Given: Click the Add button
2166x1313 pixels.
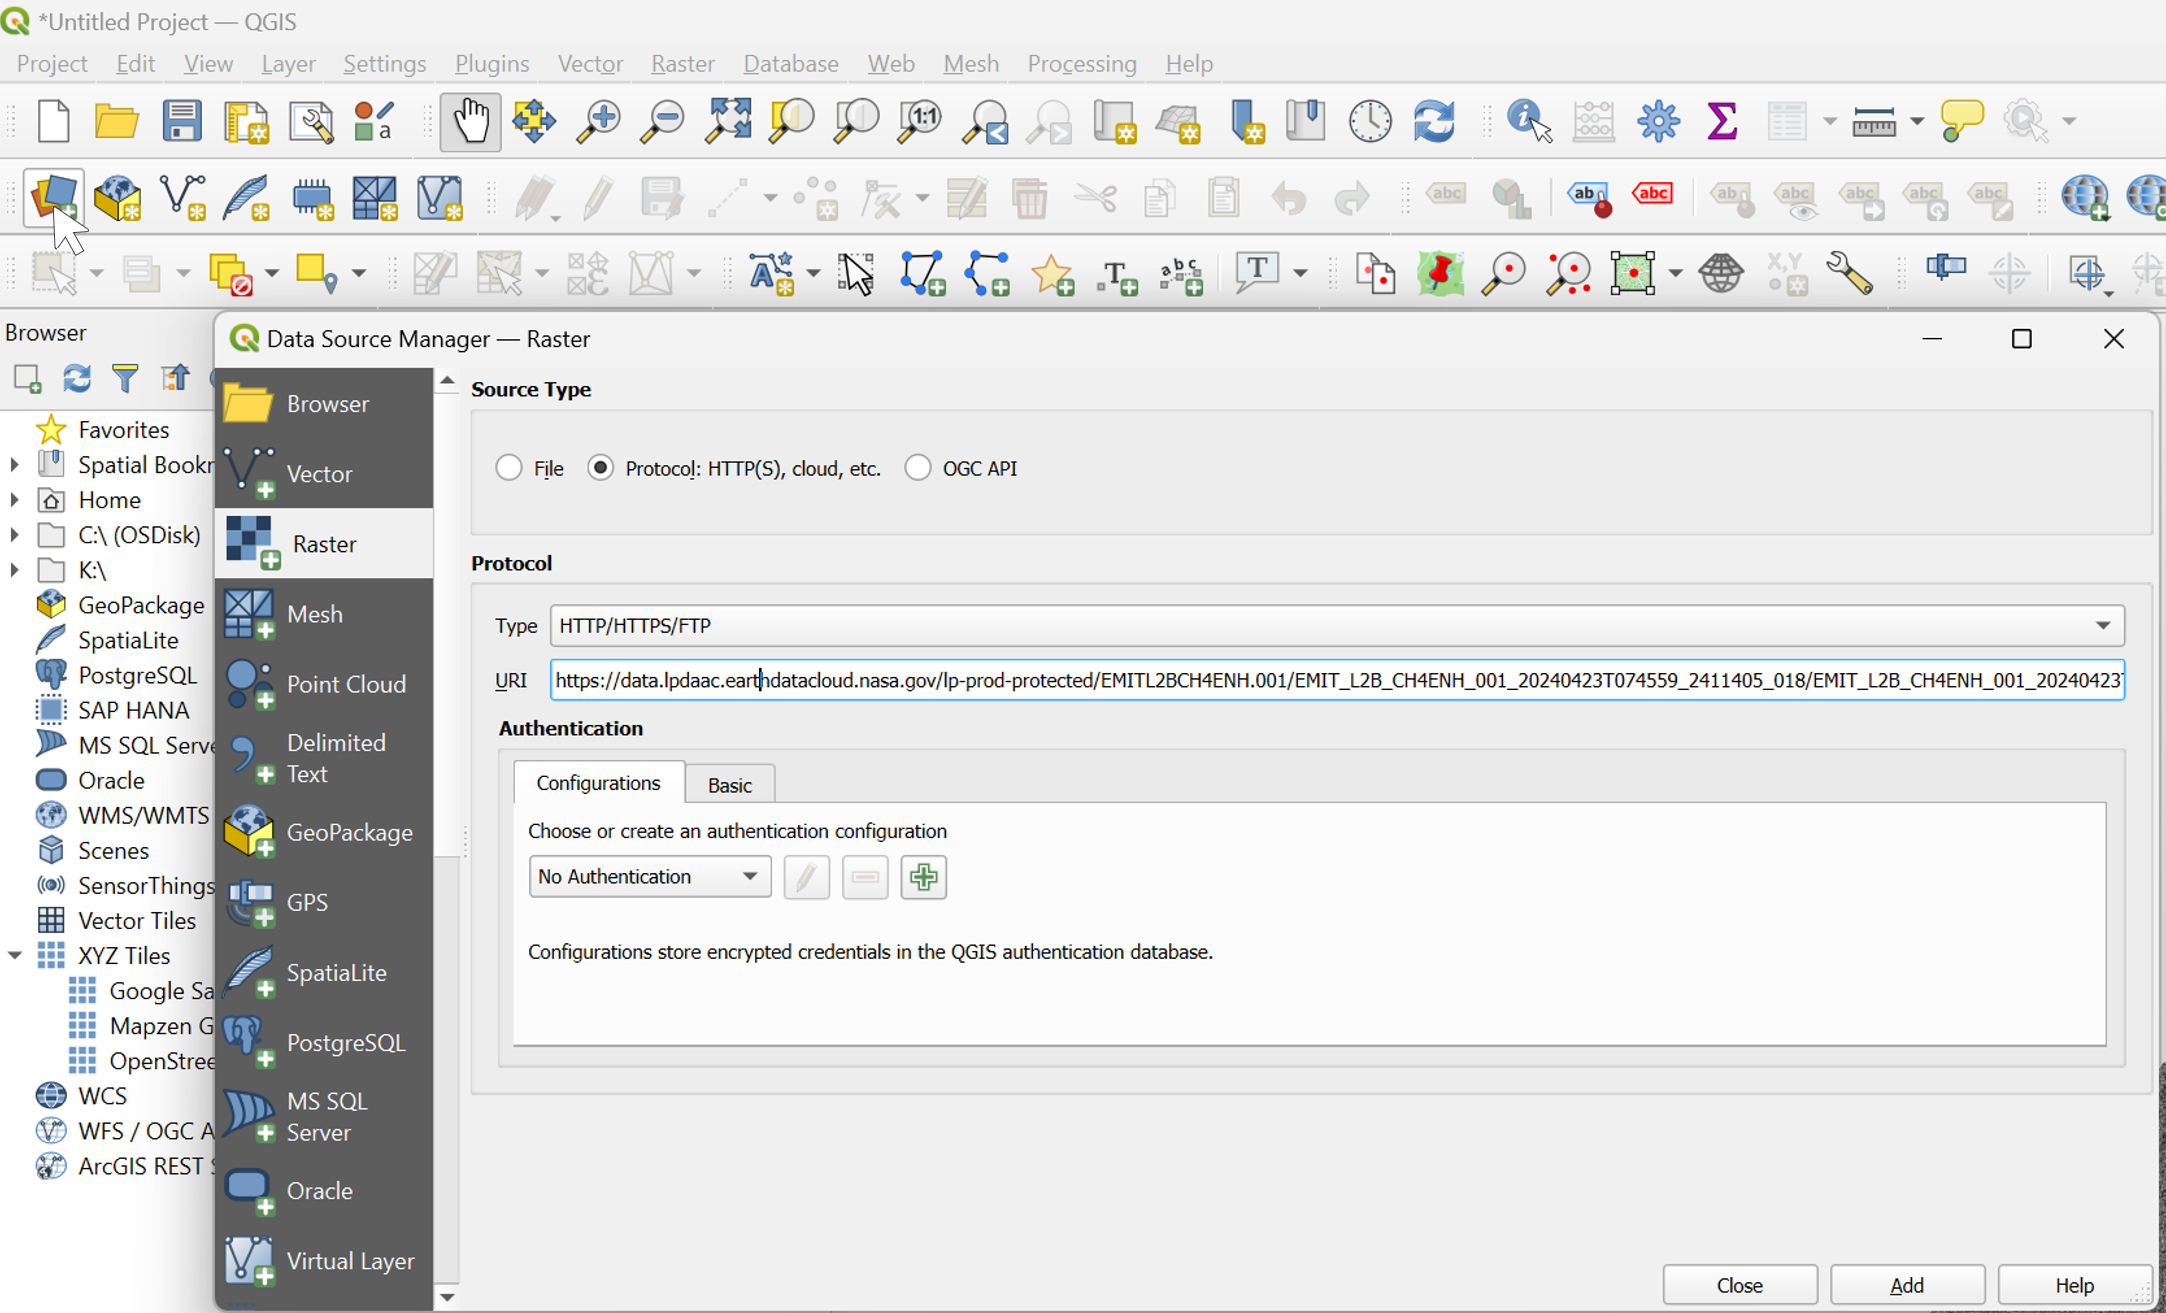Looking at the screenshot, I should click(1906, 1286).
